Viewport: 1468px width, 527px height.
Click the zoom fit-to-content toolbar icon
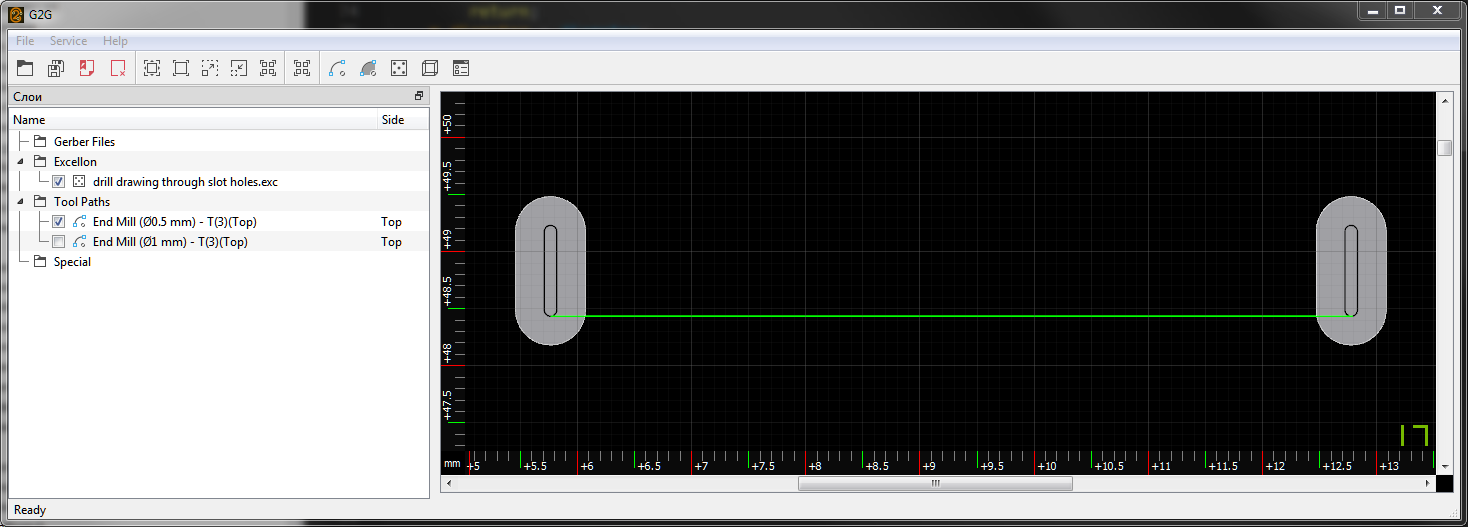coord(152,68)
